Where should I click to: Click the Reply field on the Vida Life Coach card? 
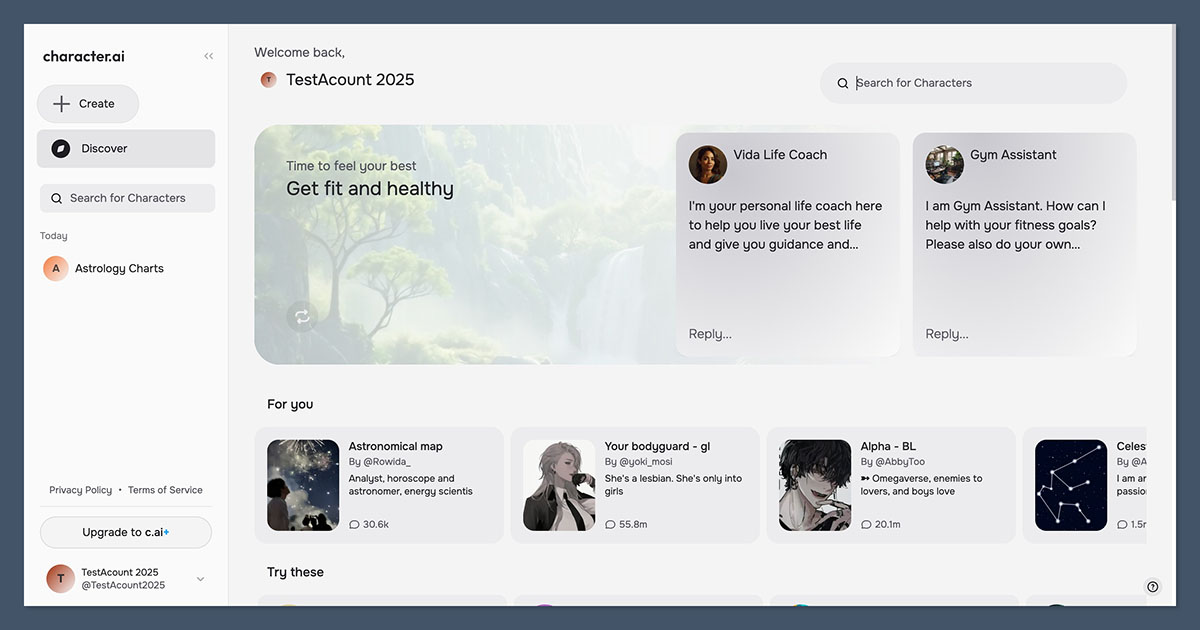point(709,333)
